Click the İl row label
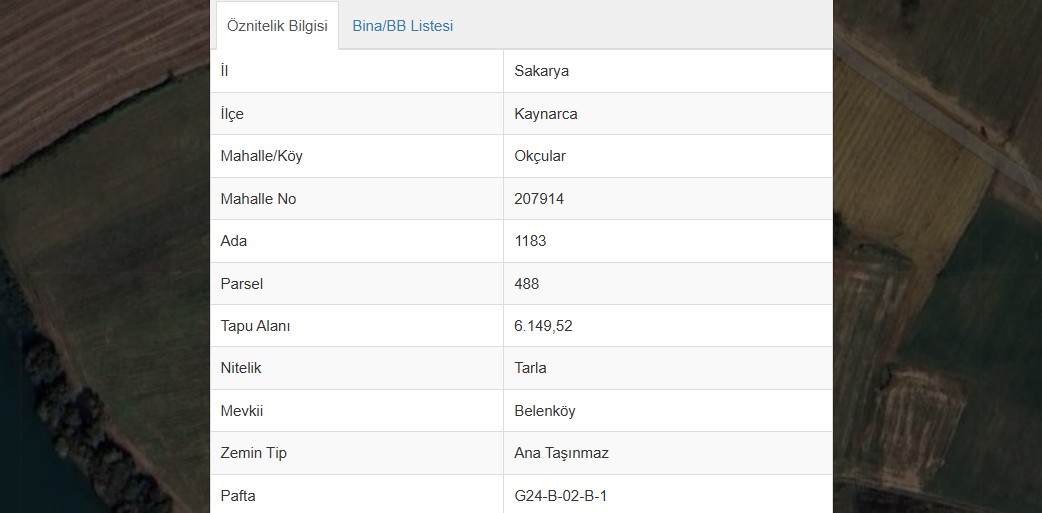Viewport: 1042px width, 513px height. [224, 71]
